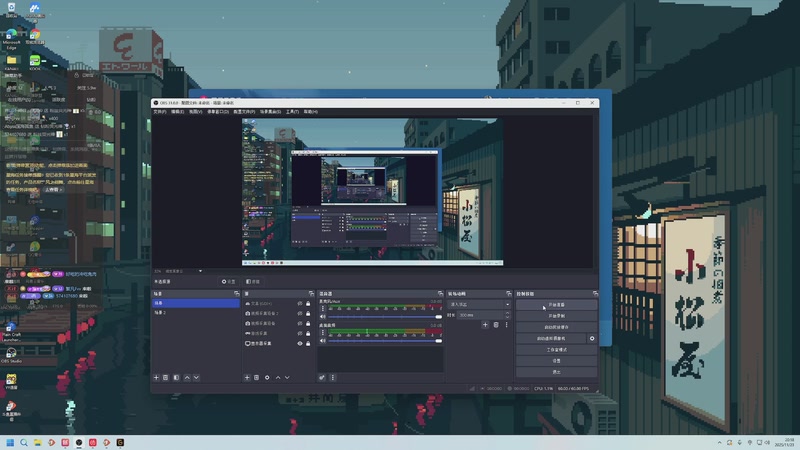Float the Scenes dock using its header icon
The width and height of the screenshot is (800, 450).
(x=236, y=294)
